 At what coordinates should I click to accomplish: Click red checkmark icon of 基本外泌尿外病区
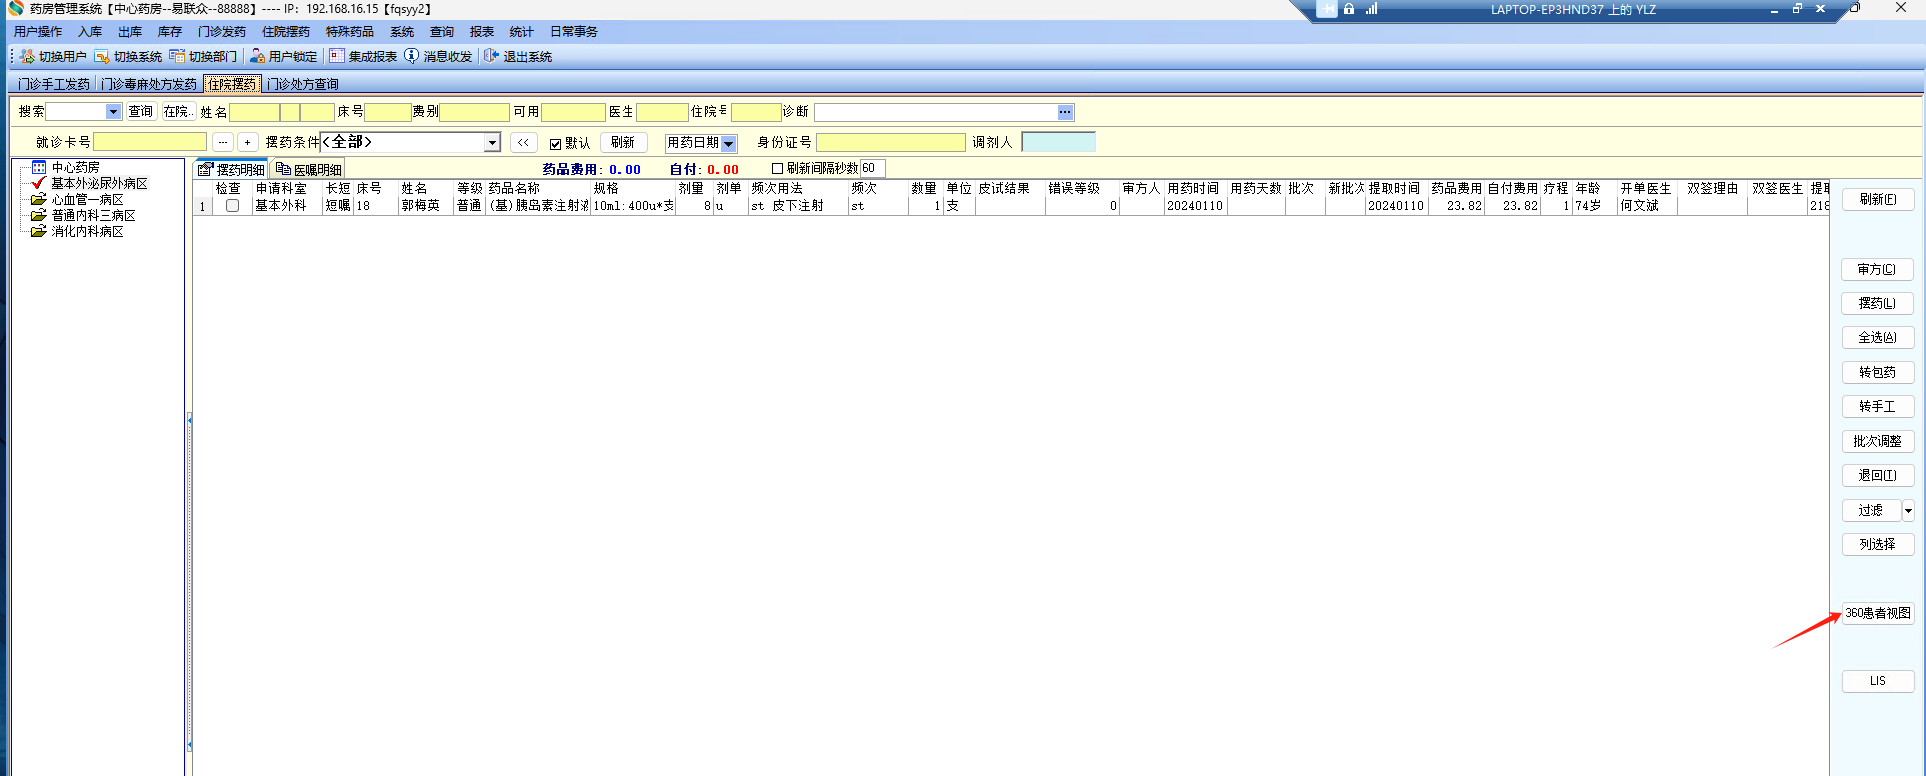click(x=39, y=183)
